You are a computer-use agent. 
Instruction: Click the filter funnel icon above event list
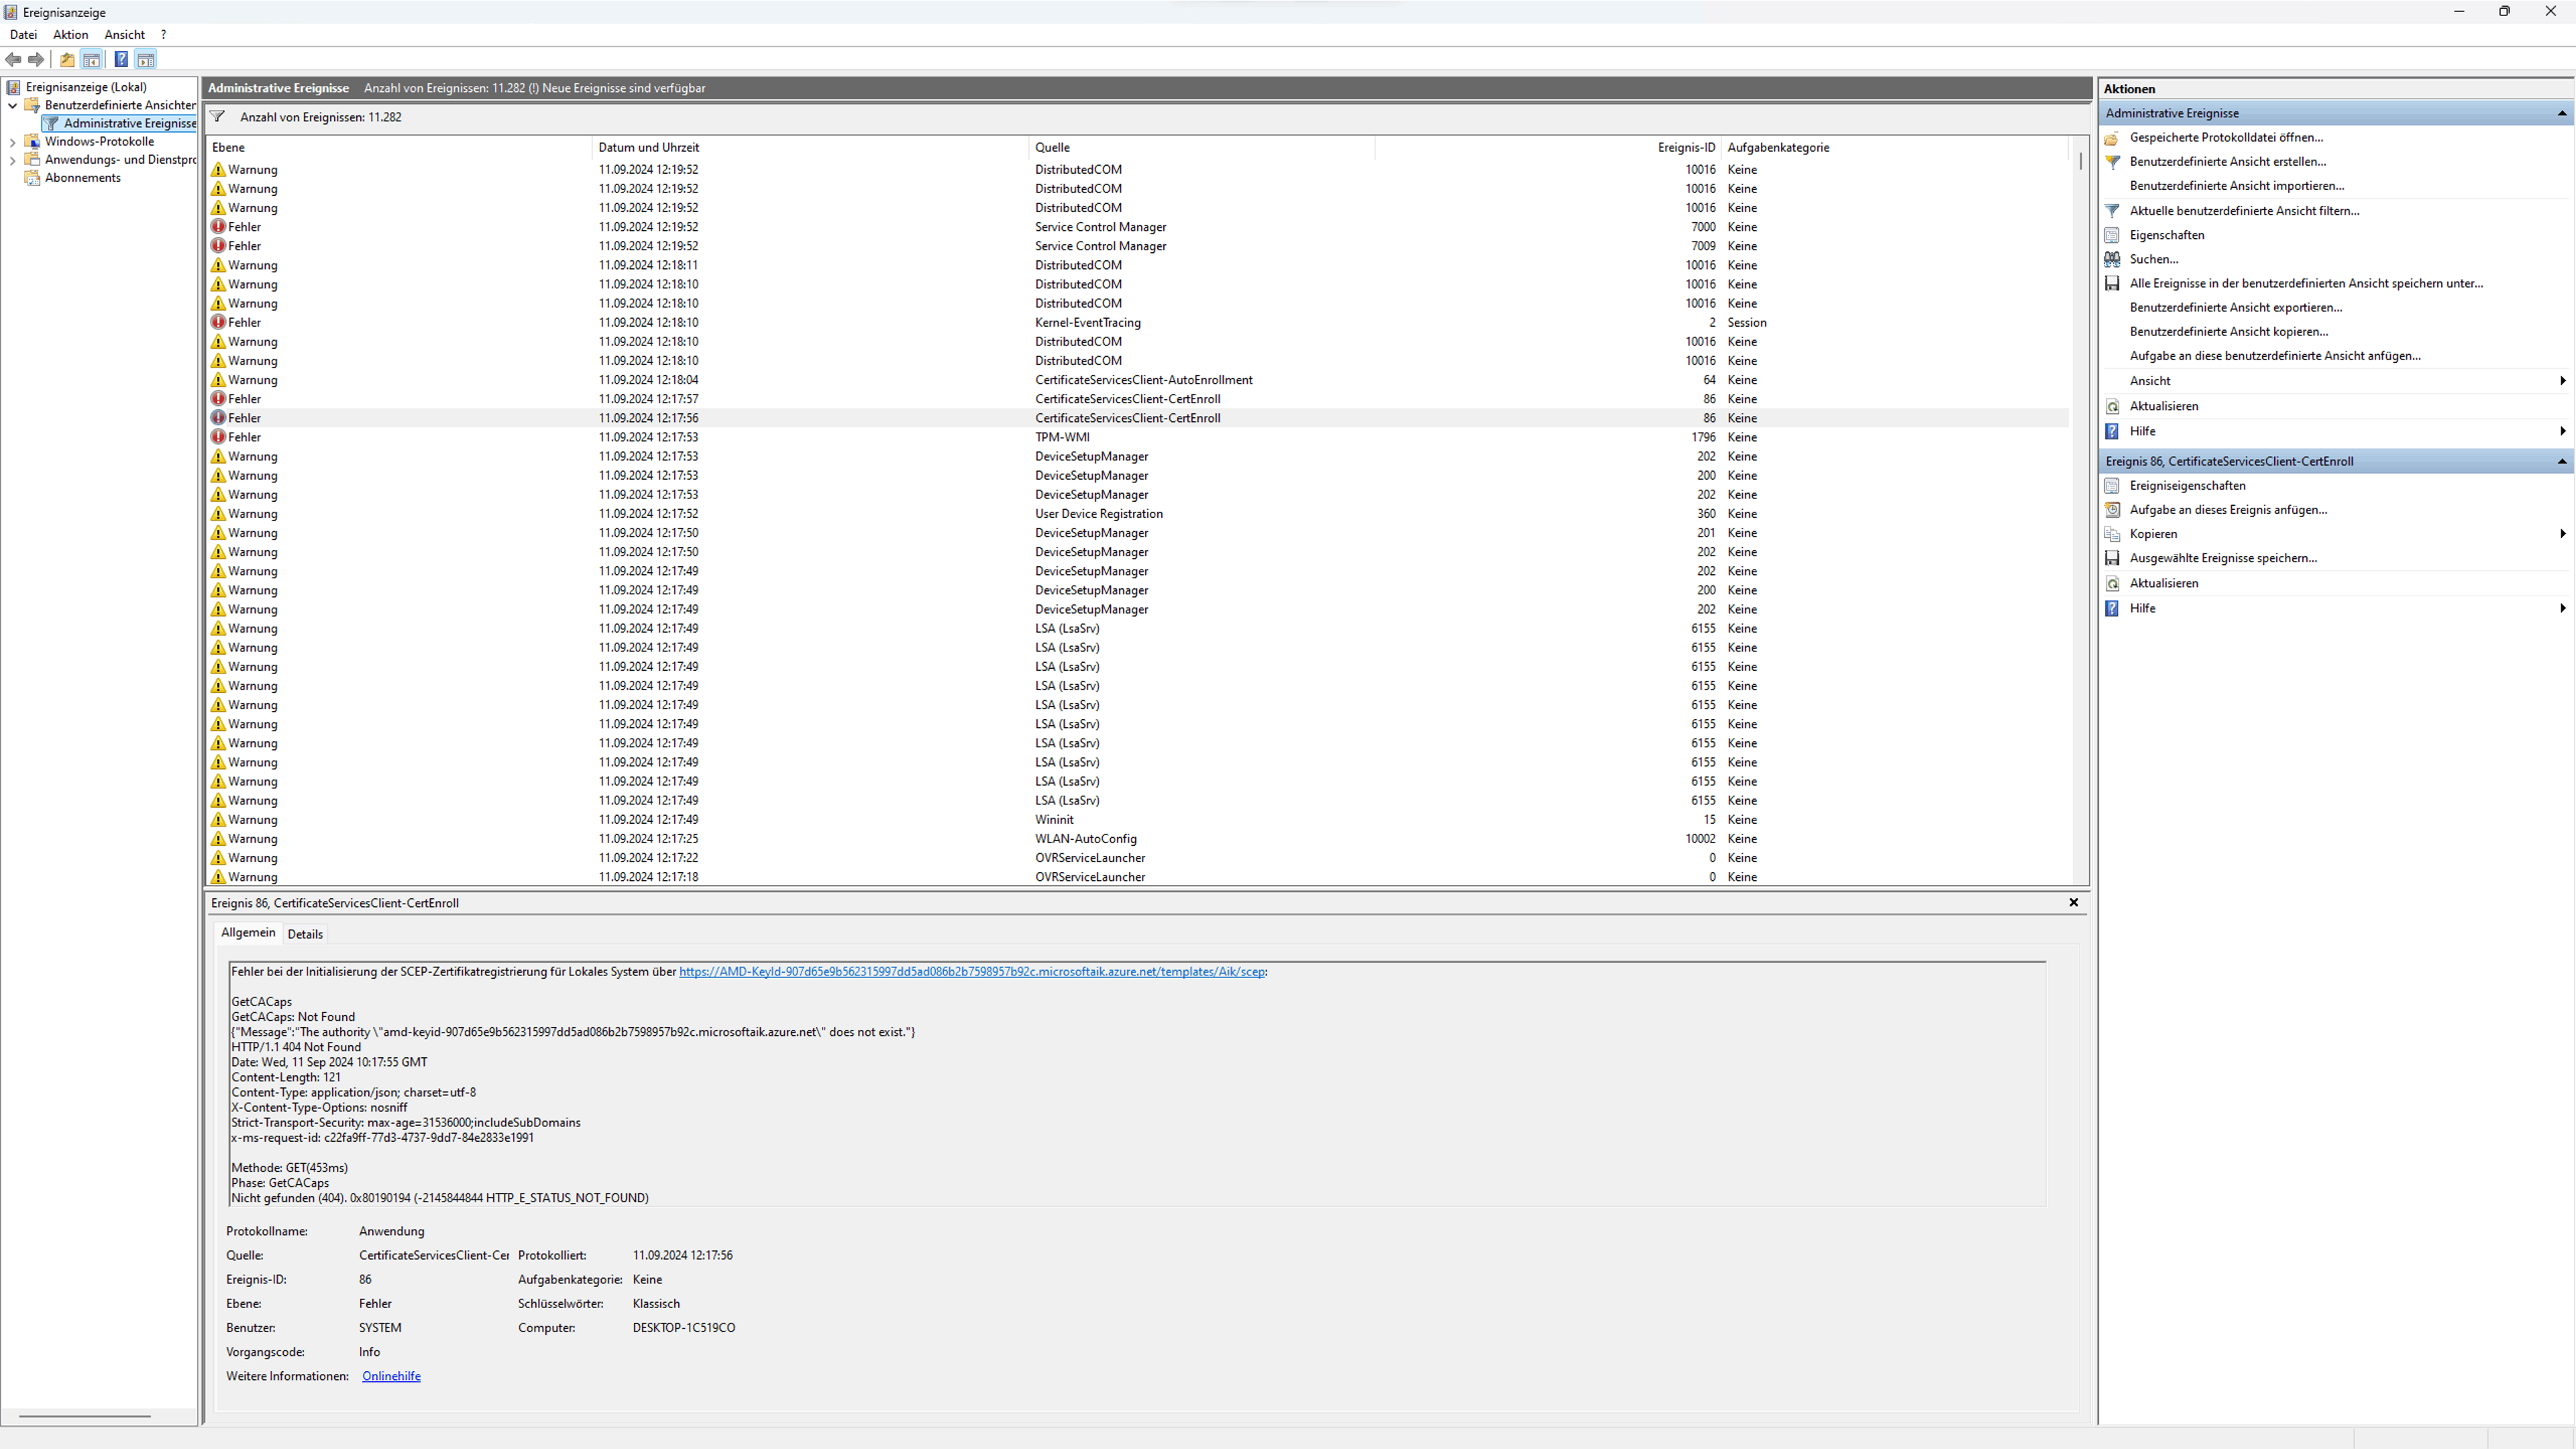[217, 117]
